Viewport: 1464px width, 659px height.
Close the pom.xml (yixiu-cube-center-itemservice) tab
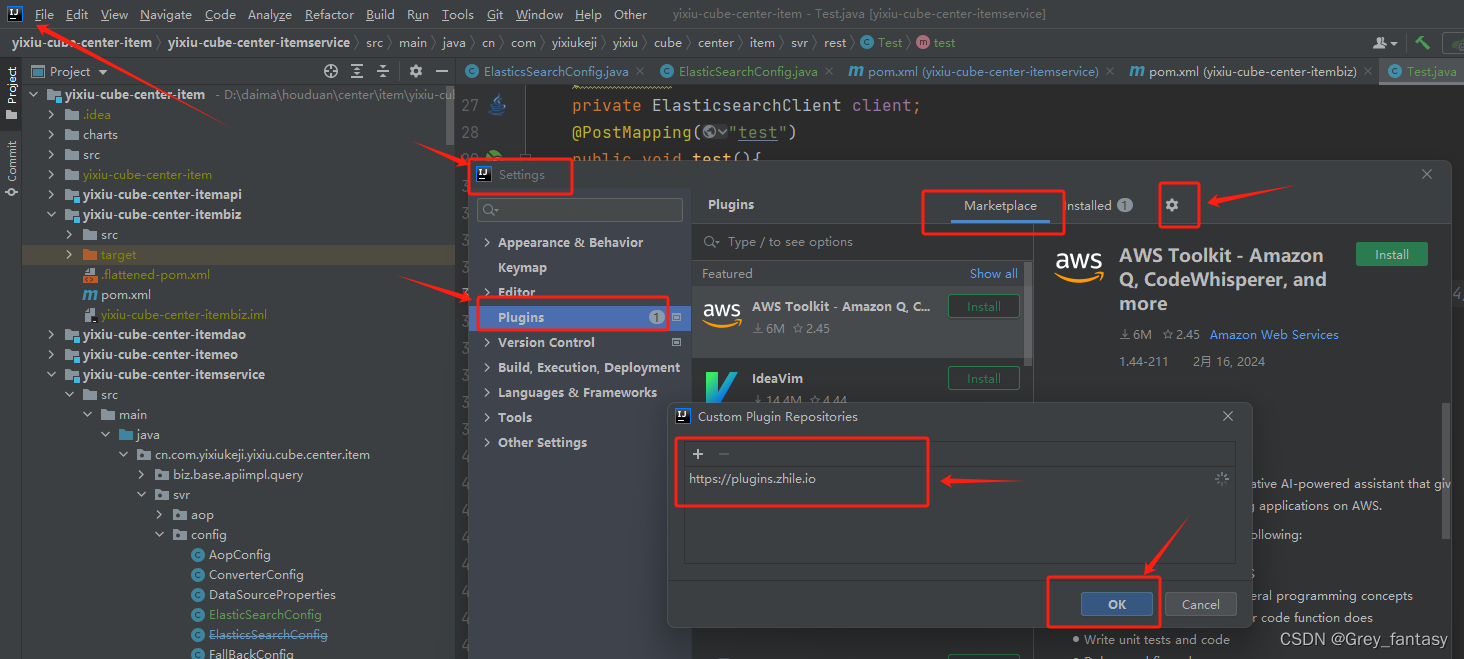1110,72
